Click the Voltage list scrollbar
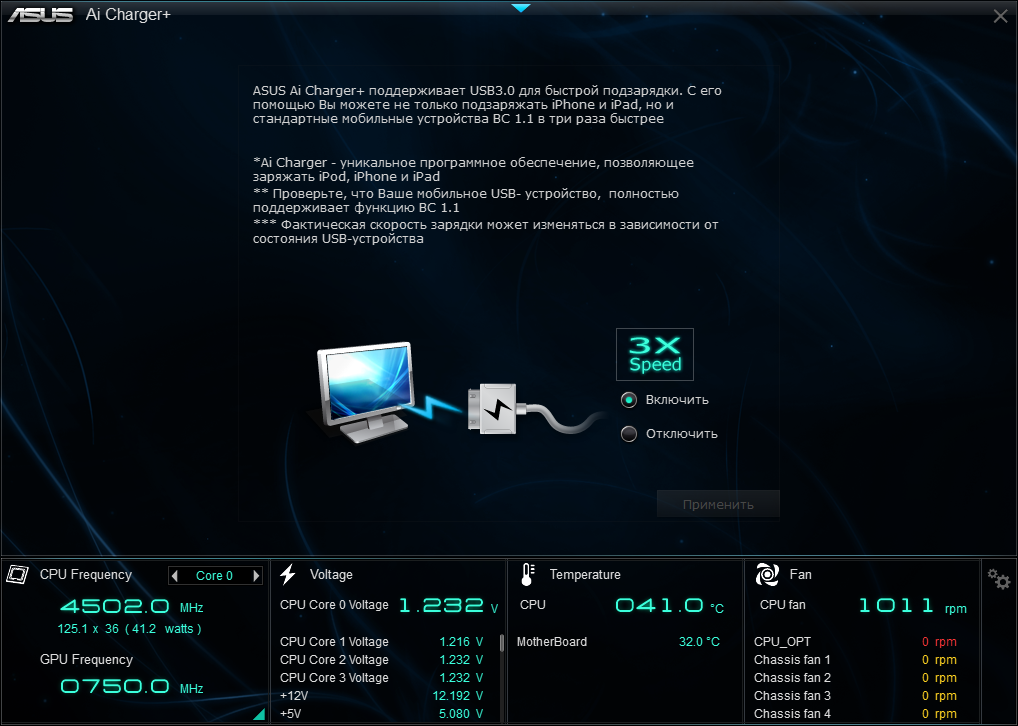 pos(502,643)
